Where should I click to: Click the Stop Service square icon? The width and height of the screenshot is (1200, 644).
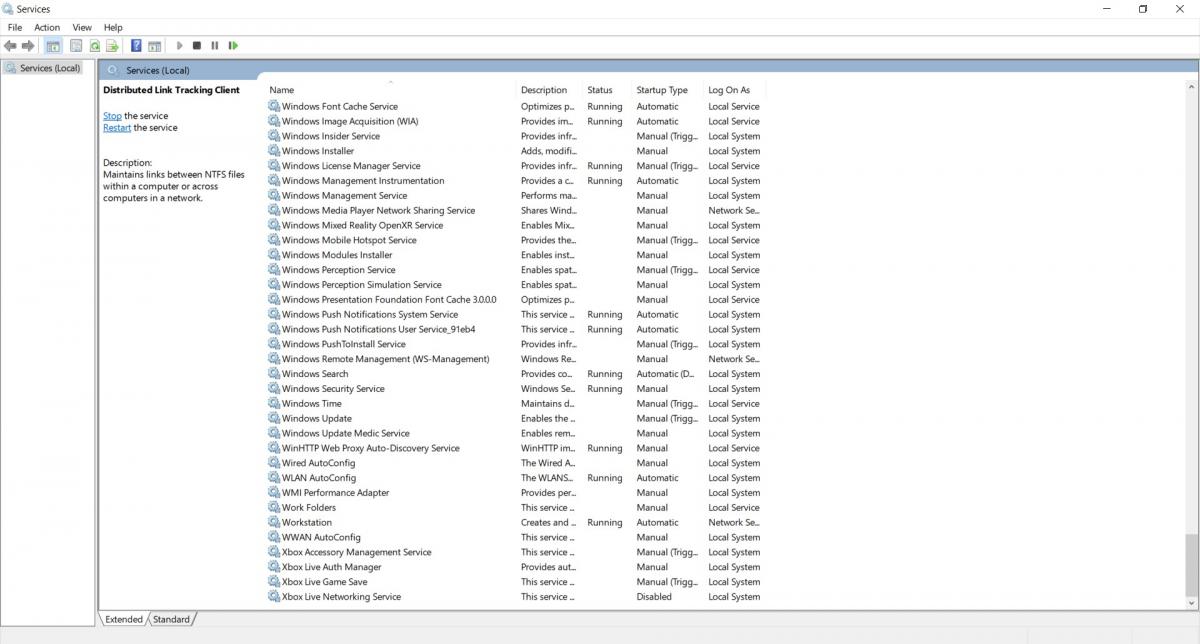[x=197, y=46]
